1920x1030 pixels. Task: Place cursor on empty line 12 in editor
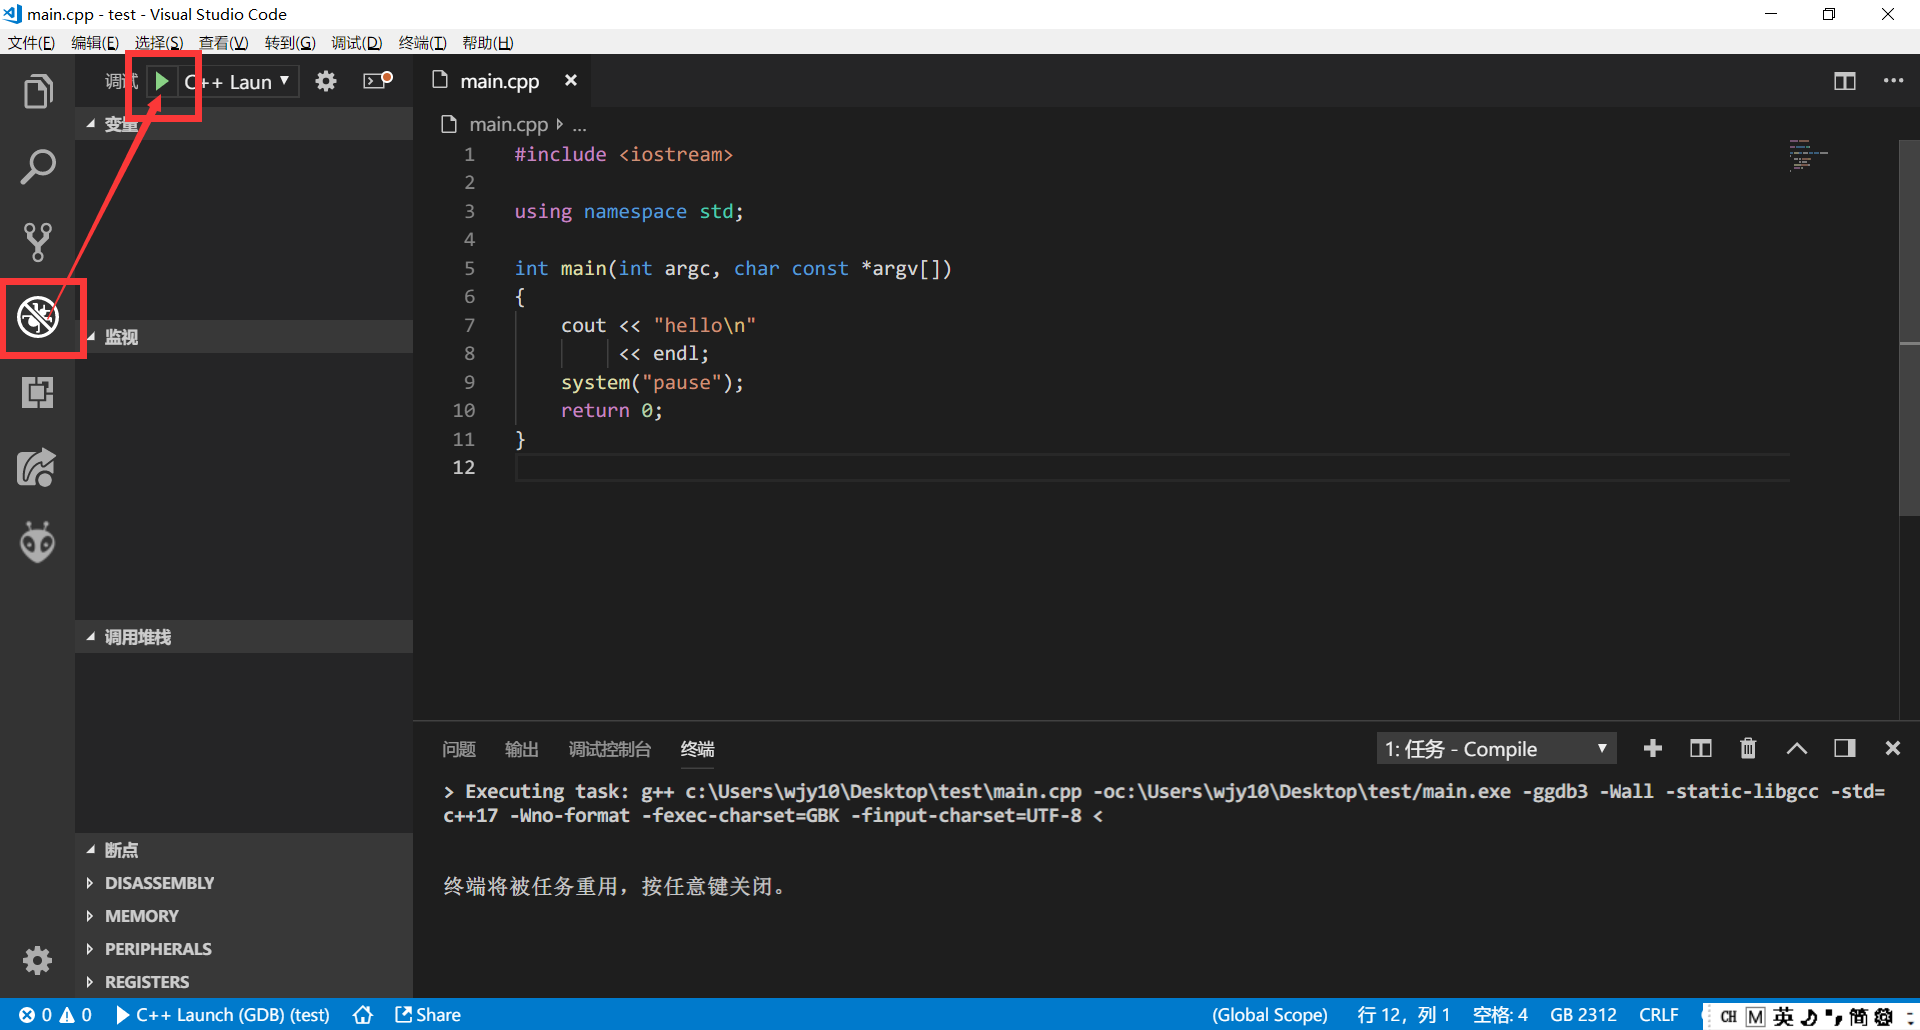click(1150, 467)
